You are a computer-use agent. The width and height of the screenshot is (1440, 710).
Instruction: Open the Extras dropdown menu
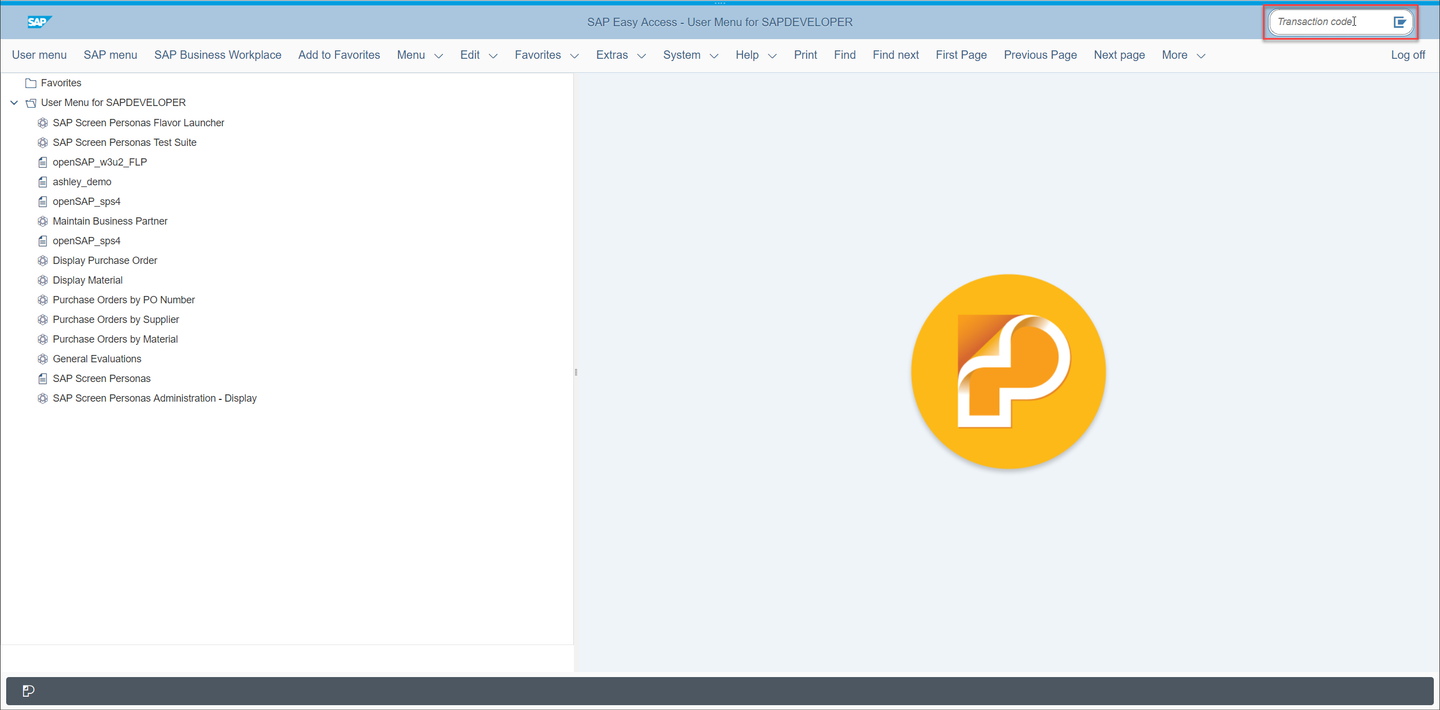[x=621, y=55]
